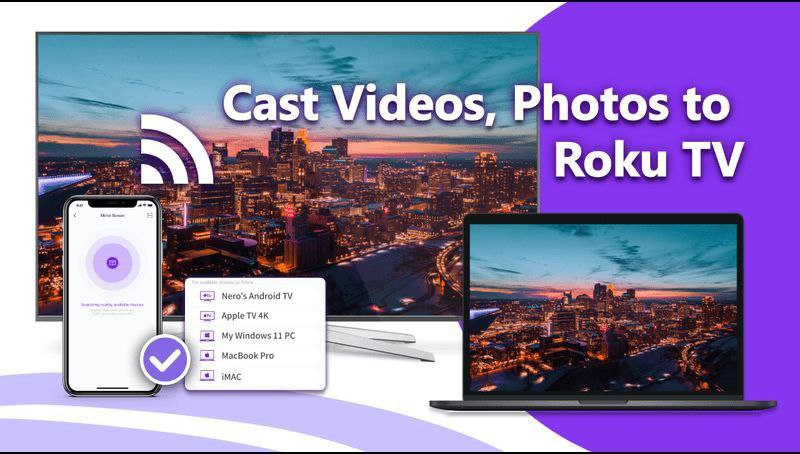Click the Roku TV headline text

coord(648,159)
